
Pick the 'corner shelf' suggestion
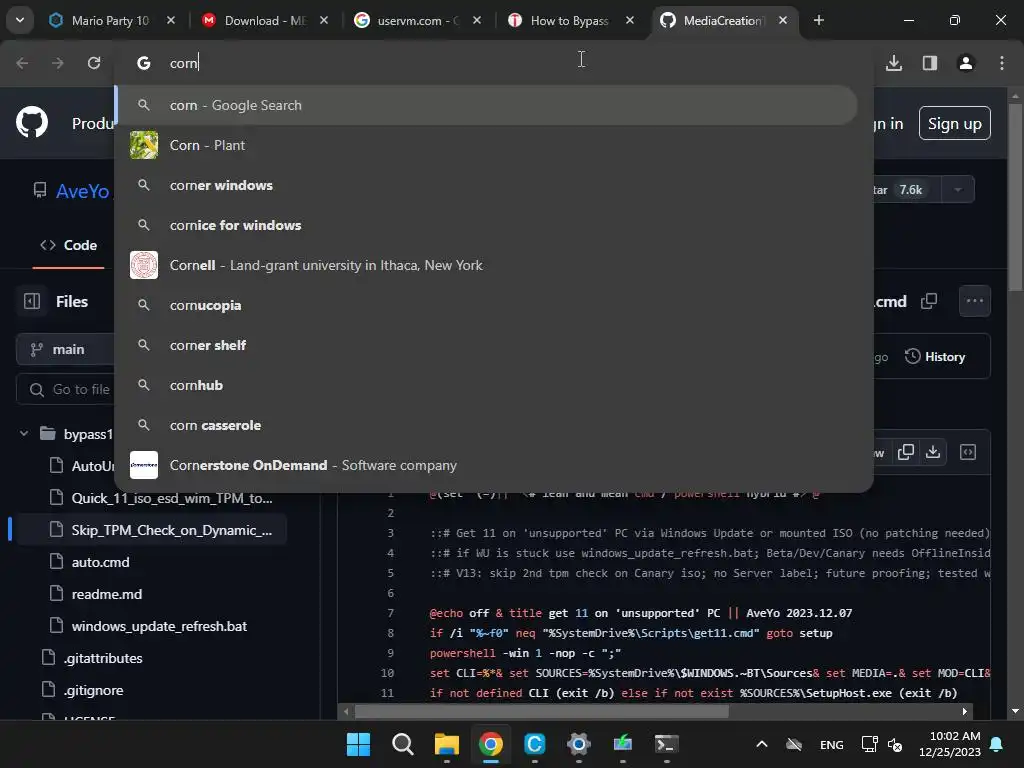click(x=487, y=345)
